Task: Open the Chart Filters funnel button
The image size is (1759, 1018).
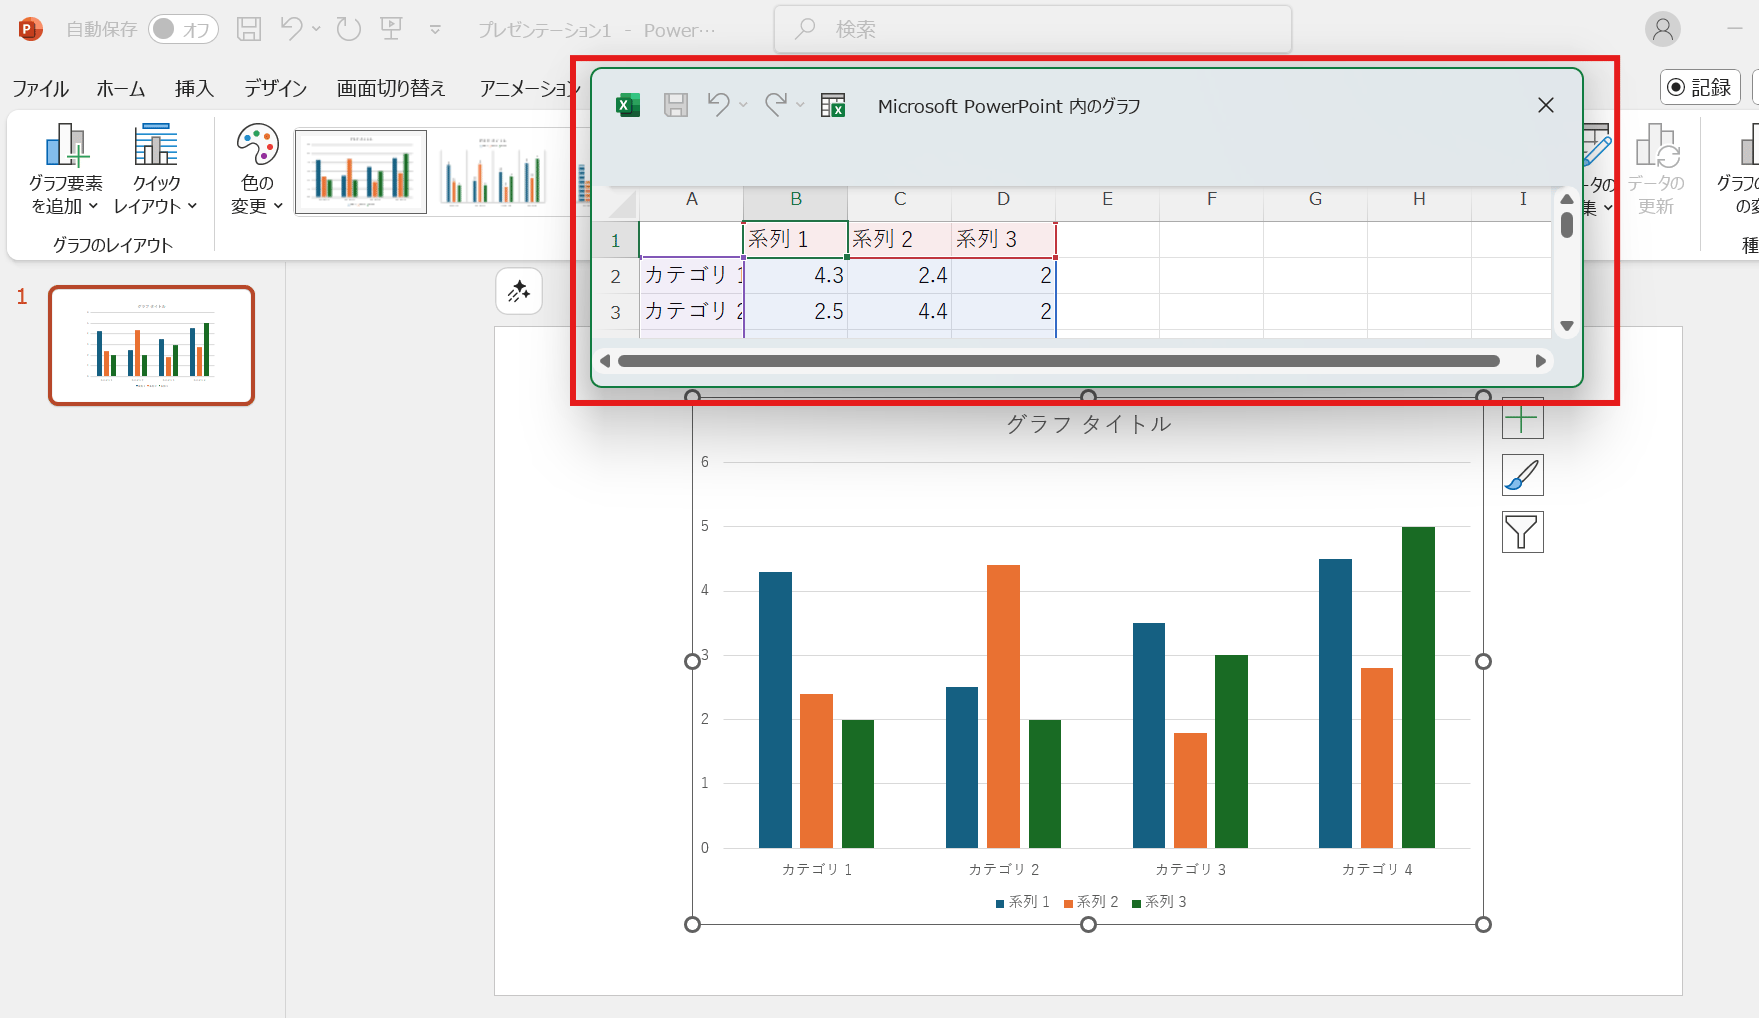Action: click(1522, 532)
